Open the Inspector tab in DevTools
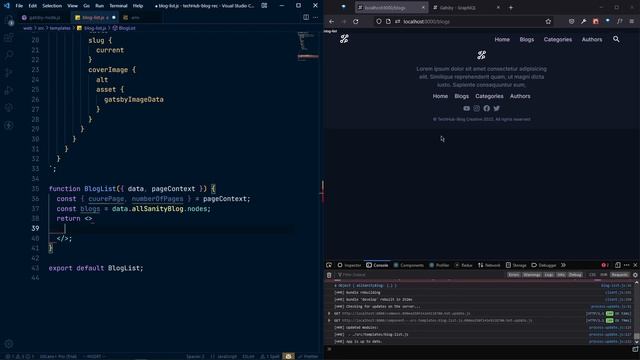 (349, 265)
